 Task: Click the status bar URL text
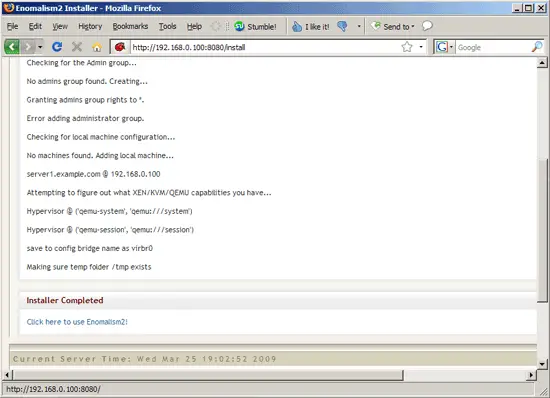tap(53, 389)
